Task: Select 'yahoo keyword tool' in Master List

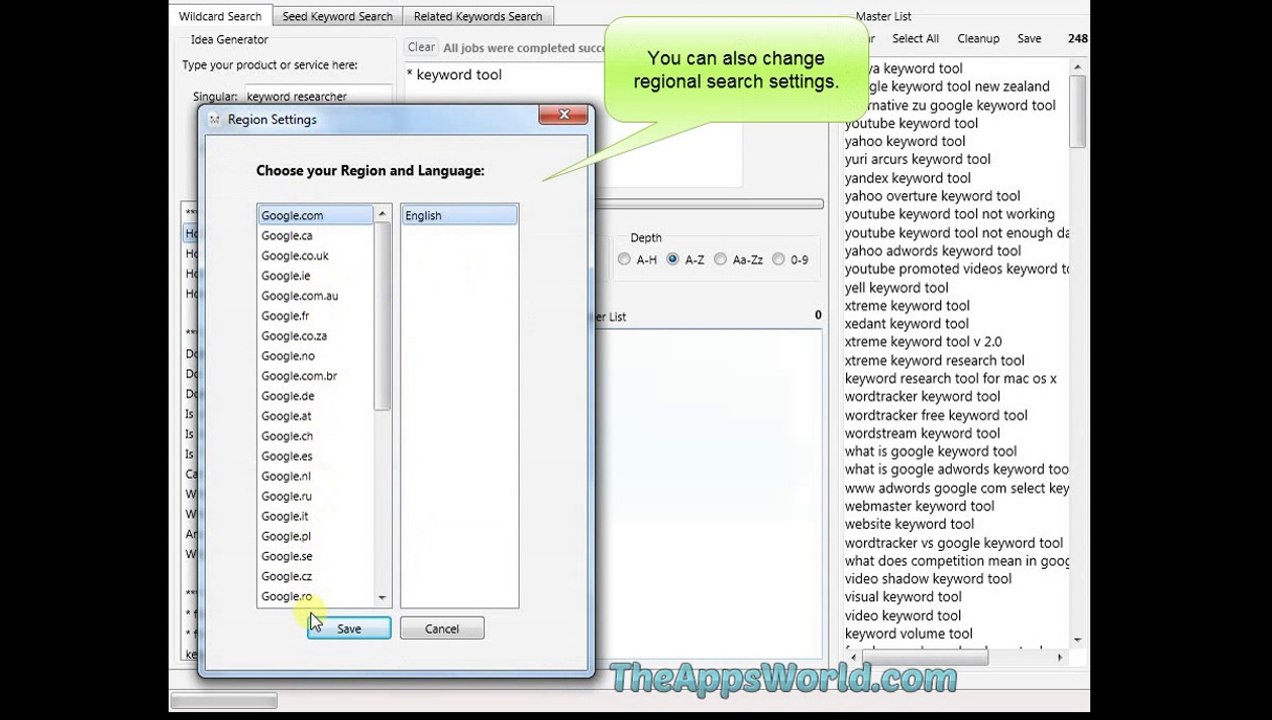Action: 905,141
